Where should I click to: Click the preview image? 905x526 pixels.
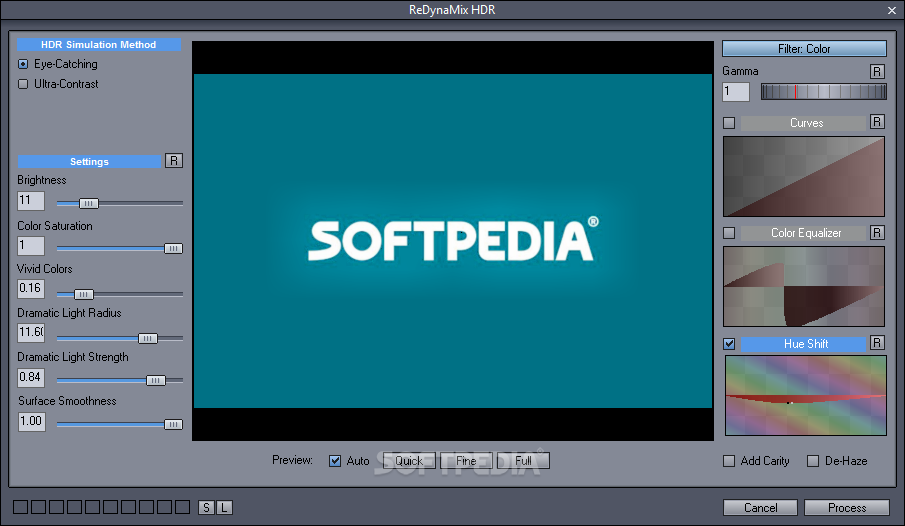coord(453,241)
